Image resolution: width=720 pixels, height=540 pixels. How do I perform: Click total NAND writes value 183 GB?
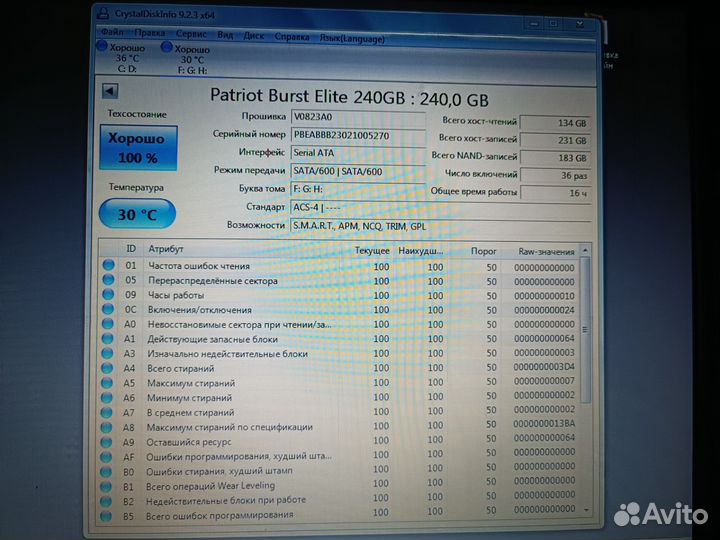[x=555, y=158]
